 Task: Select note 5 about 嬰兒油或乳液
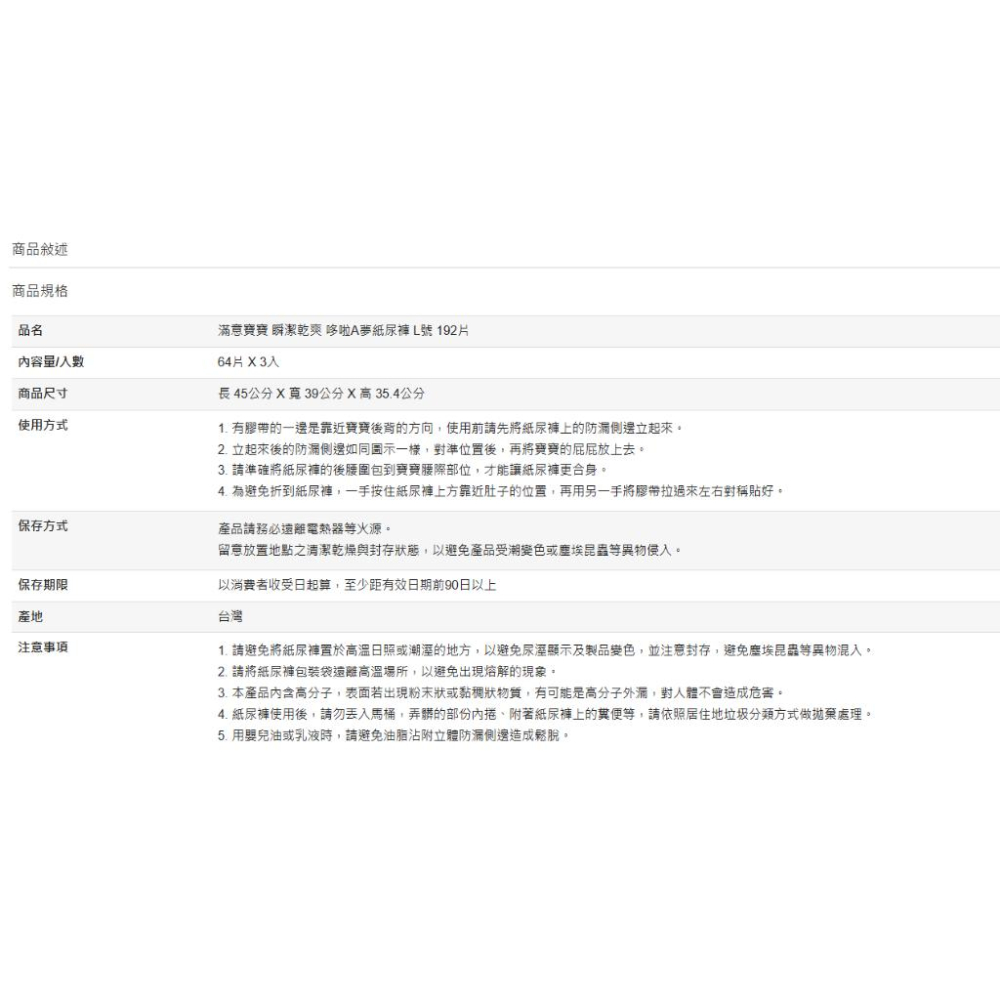pos(392,735)
